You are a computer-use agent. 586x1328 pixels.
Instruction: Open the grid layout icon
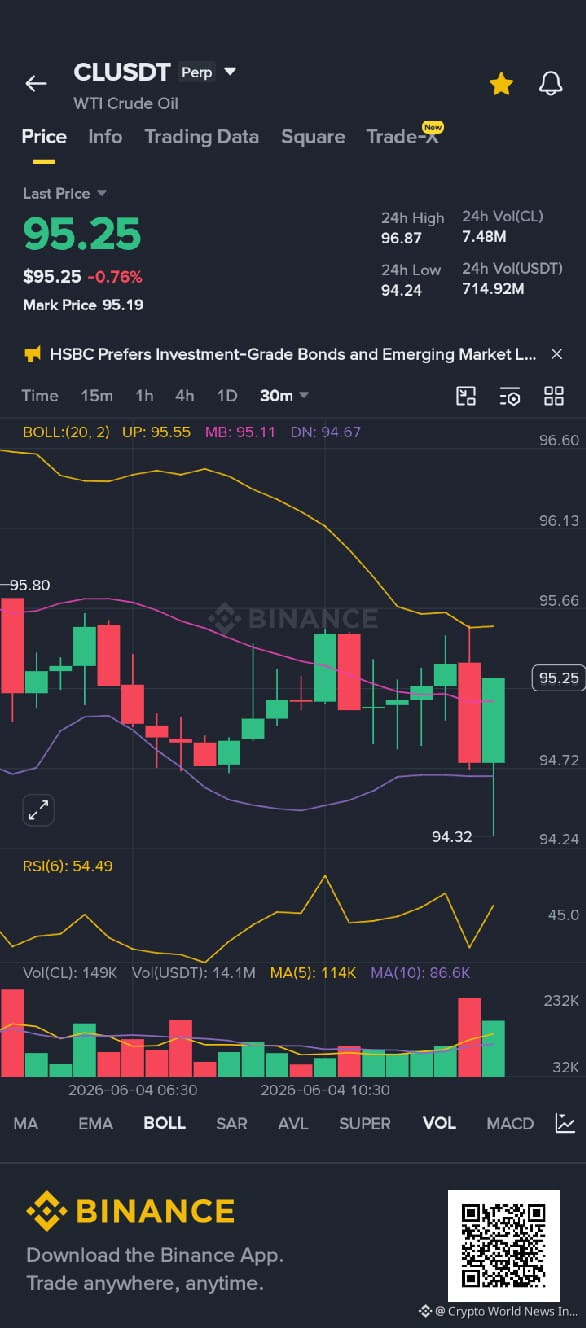click(x=554, y=396)
